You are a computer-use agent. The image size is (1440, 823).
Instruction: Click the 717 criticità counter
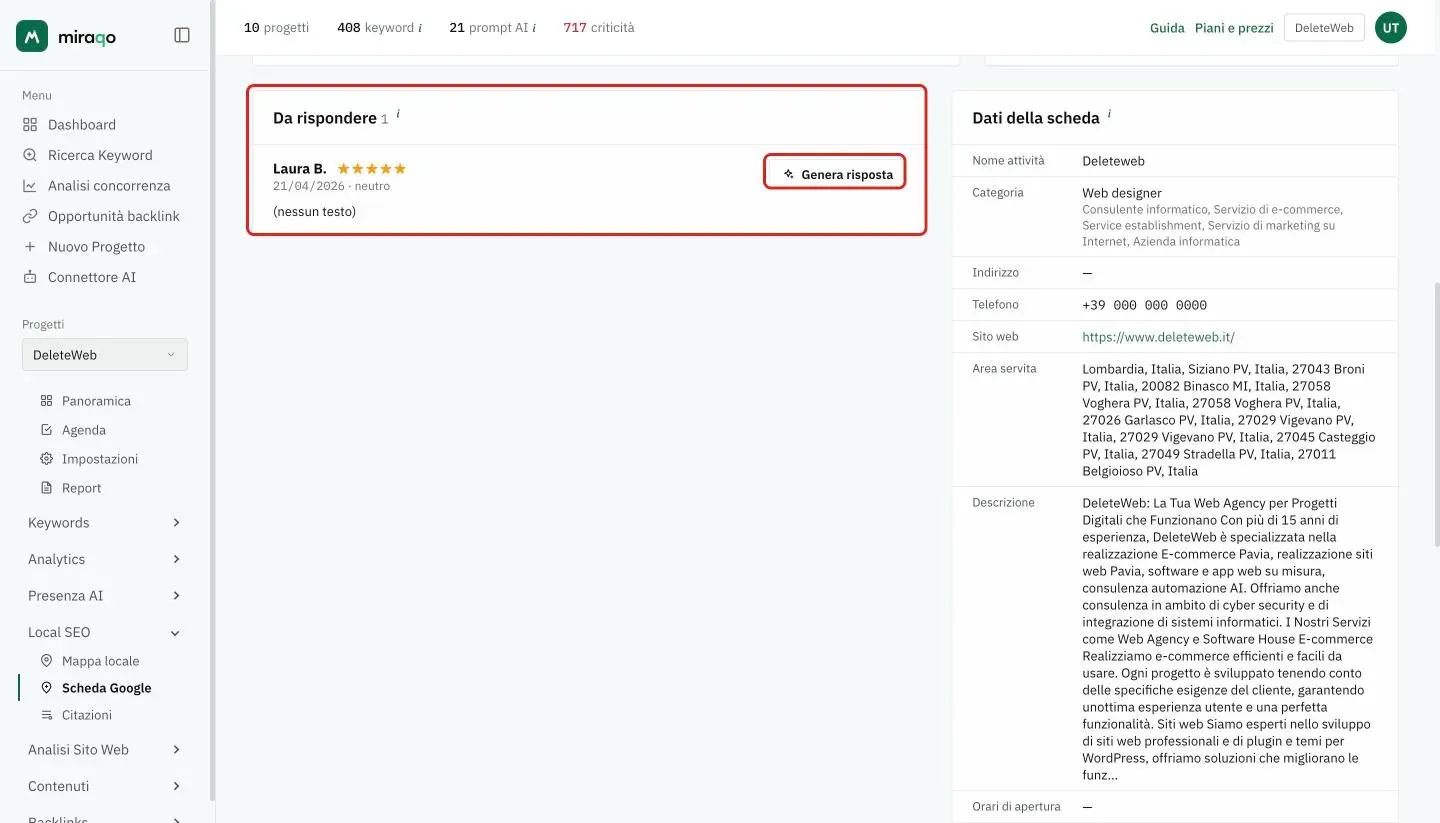(599, 28)
